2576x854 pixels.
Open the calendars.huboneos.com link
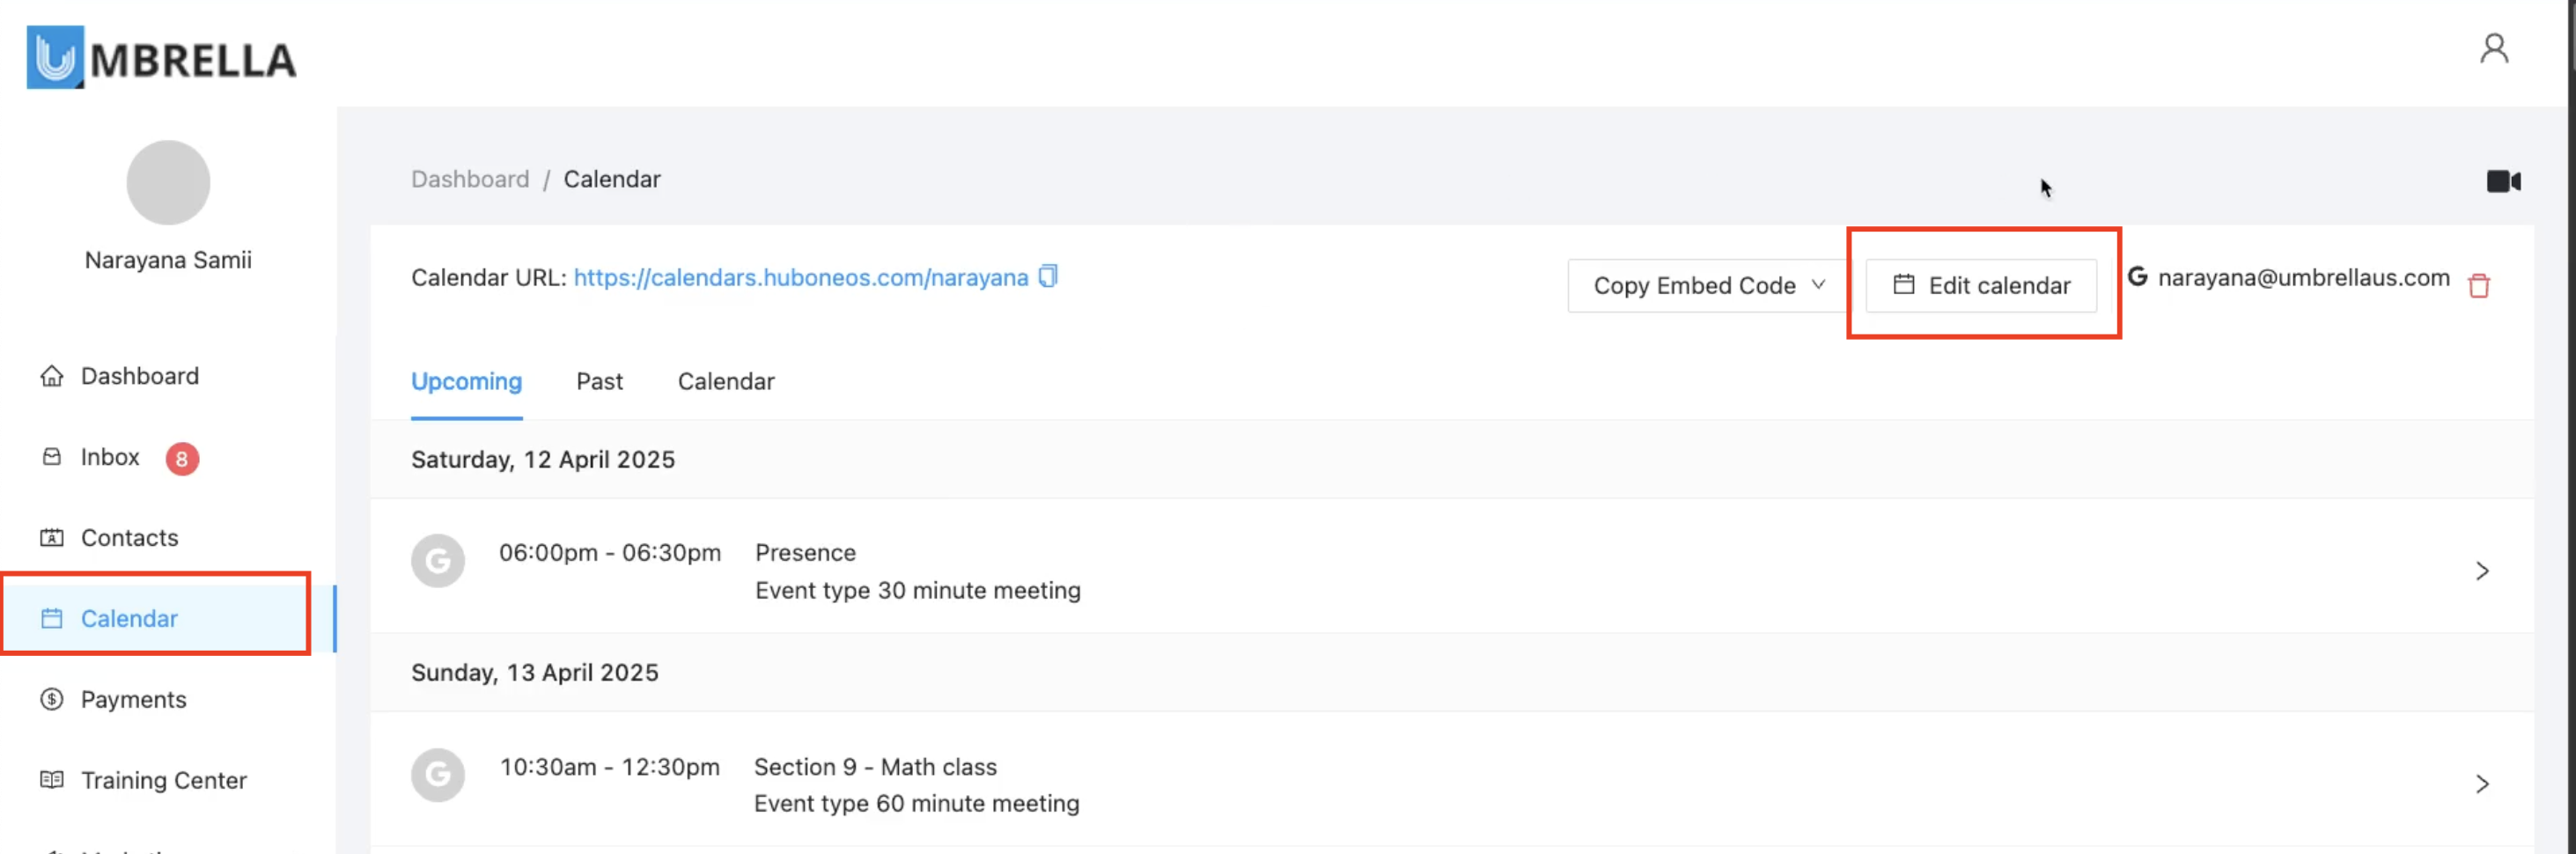[800, 278]
